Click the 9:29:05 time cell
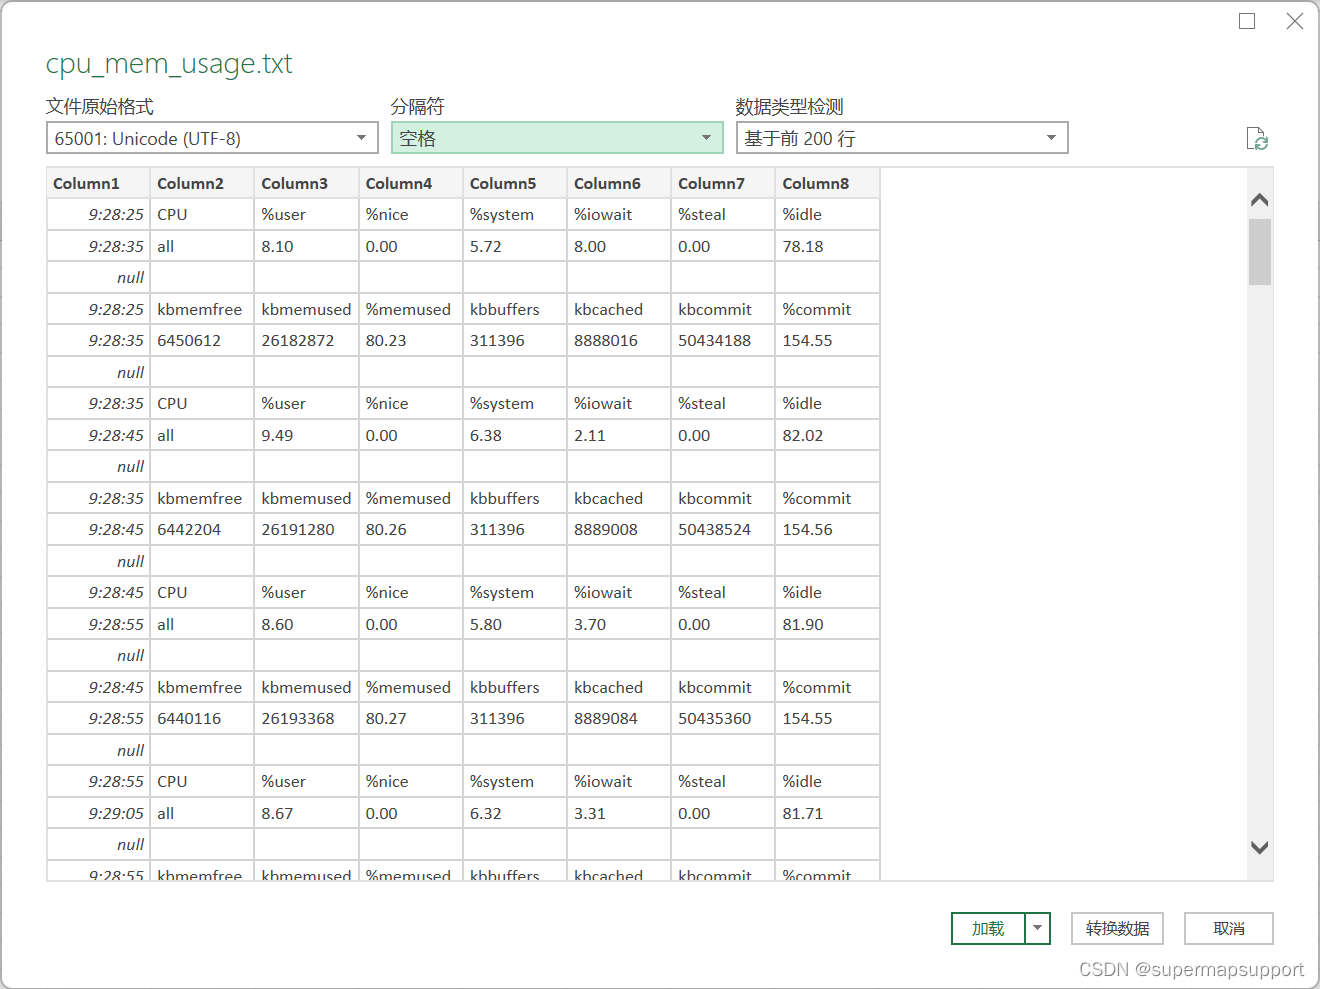 (98, 813)
